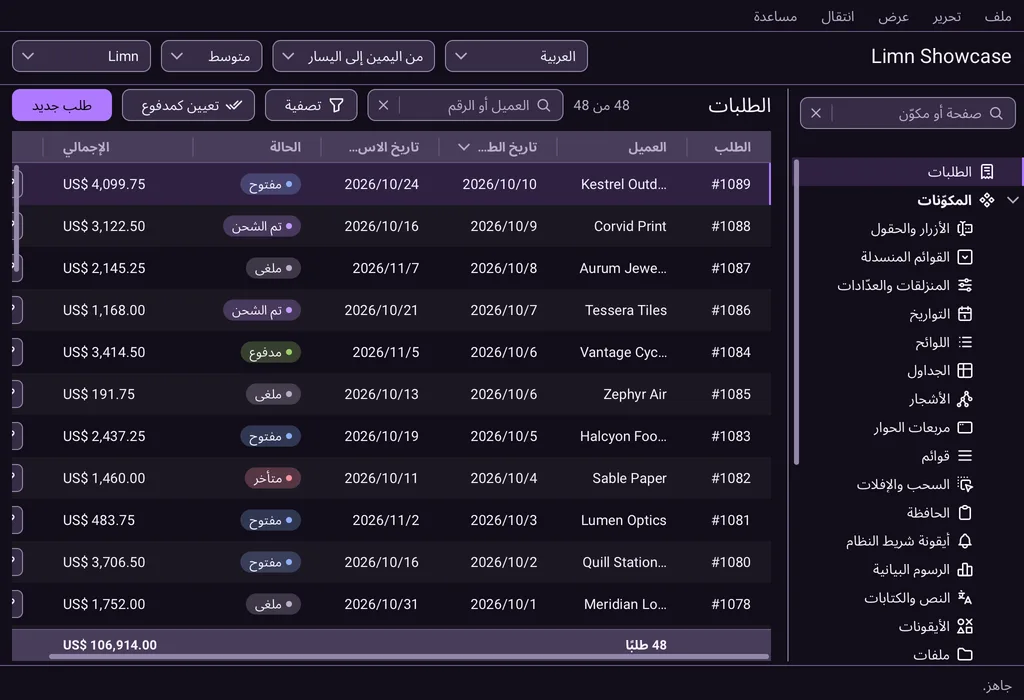Click footer total US$ 106,914.00
Image resolution: width=1024 pixels, height=700 pixels.
pos(110,645)
